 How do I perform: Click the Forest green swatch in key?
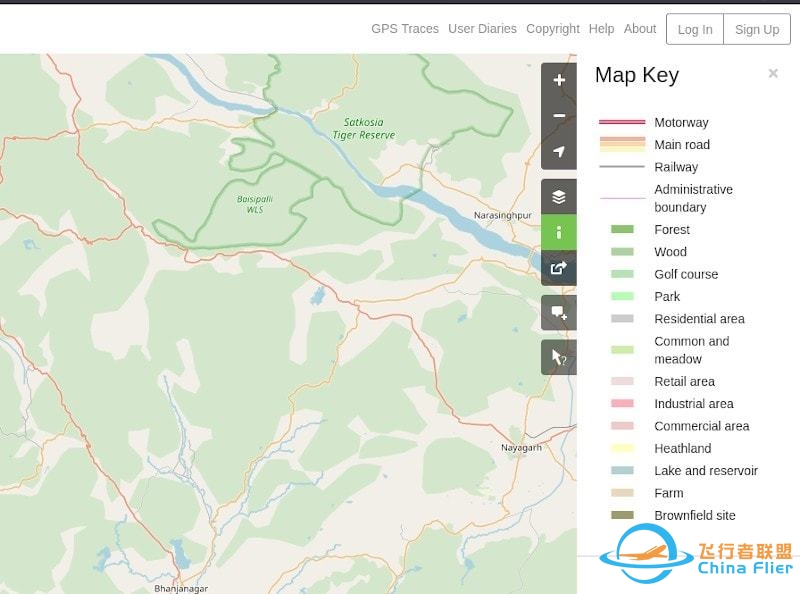click(x=622, y=230)
